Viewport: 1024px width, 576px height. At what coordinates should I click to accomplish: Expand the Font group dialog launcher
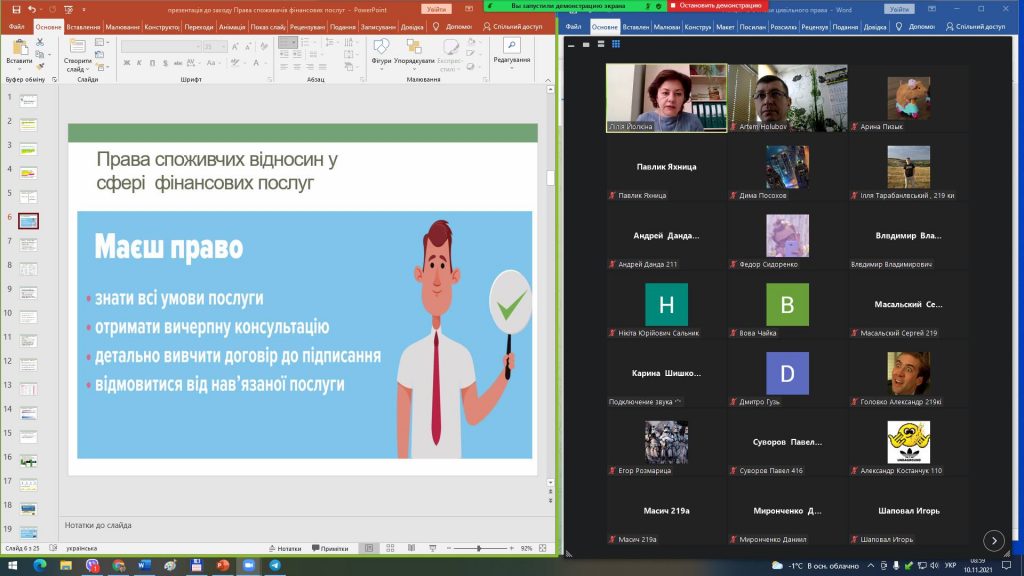270,80
